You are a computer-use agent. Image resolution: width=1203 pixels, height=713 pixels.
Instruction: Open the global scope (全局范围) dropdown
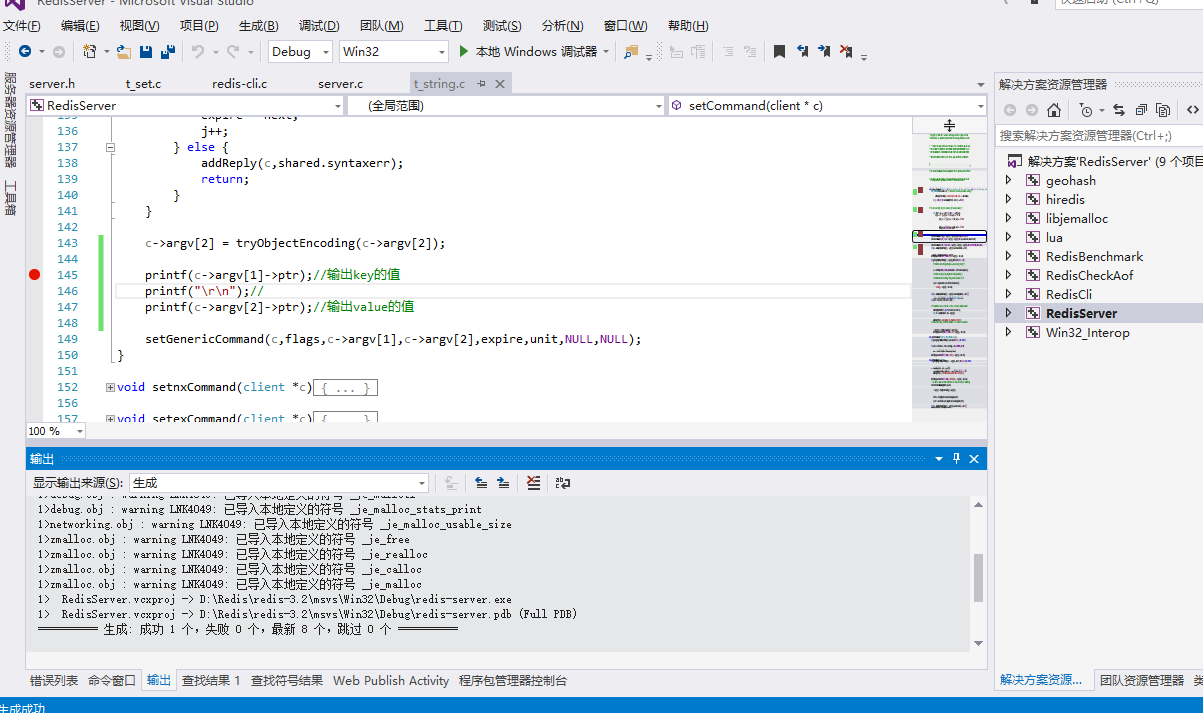505,105
